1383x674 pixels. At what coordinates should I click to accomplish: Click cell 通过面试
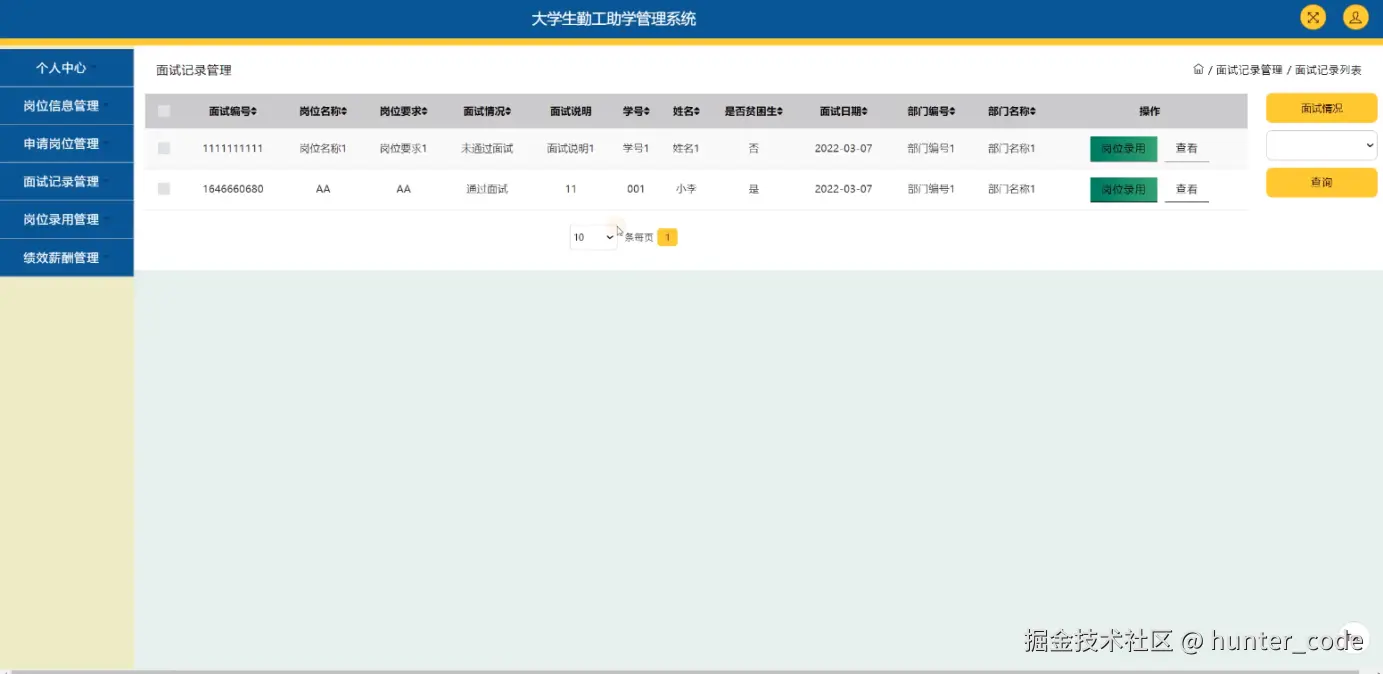(x=487, y=188)
